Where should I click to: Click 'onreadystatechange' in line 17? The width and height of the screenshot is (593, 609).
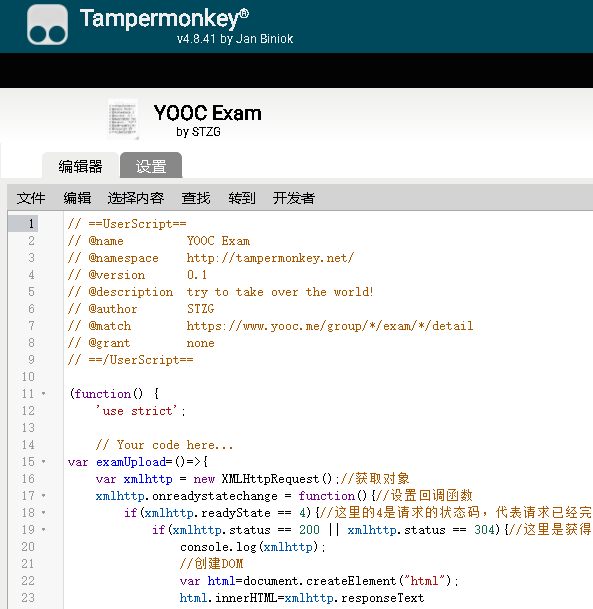[x=215, y=496]
